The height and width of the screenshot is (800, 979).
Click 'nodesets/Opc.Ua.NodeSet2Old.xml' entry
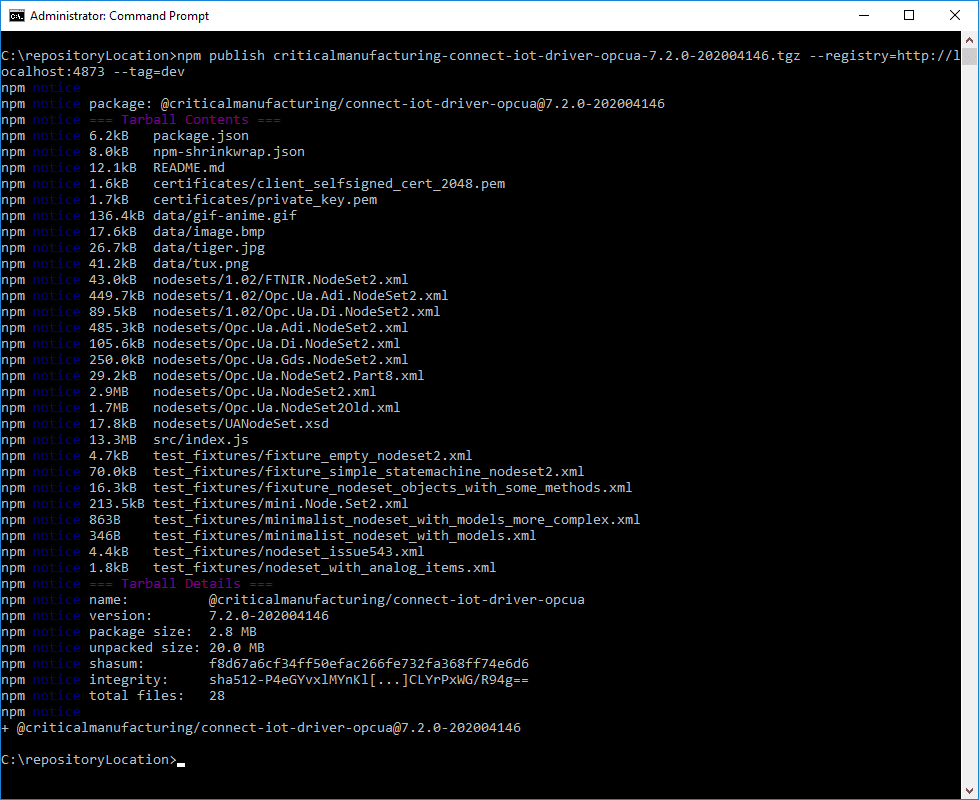[277, 408]
